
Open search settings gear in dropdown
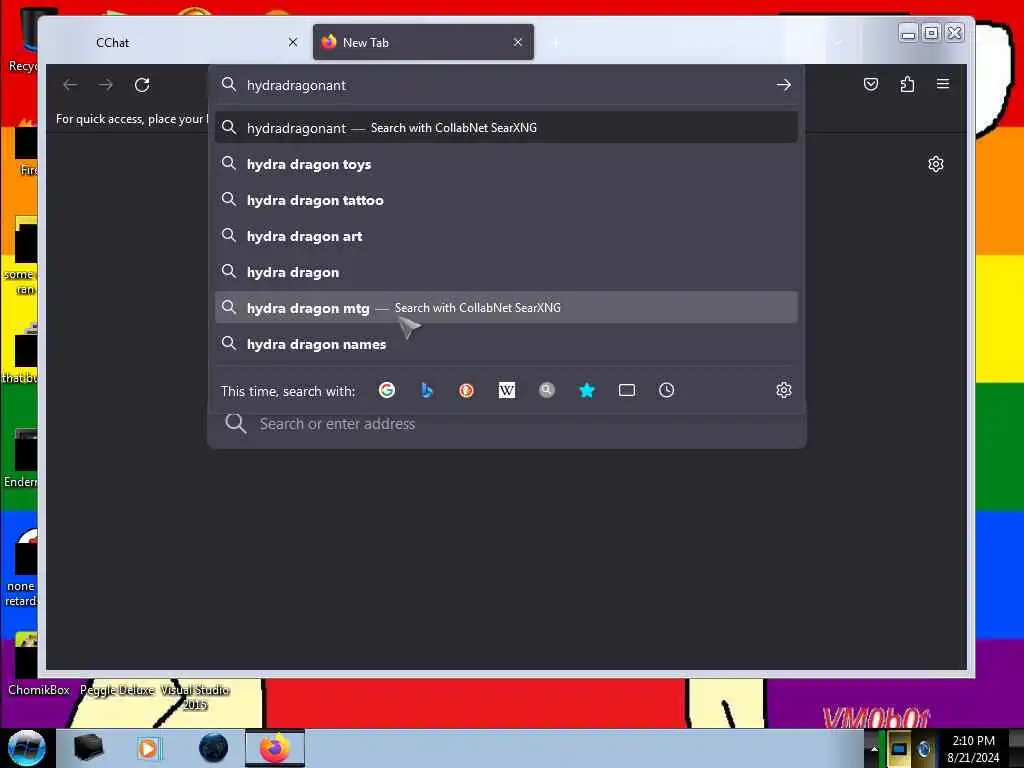(x=783, y=391)
